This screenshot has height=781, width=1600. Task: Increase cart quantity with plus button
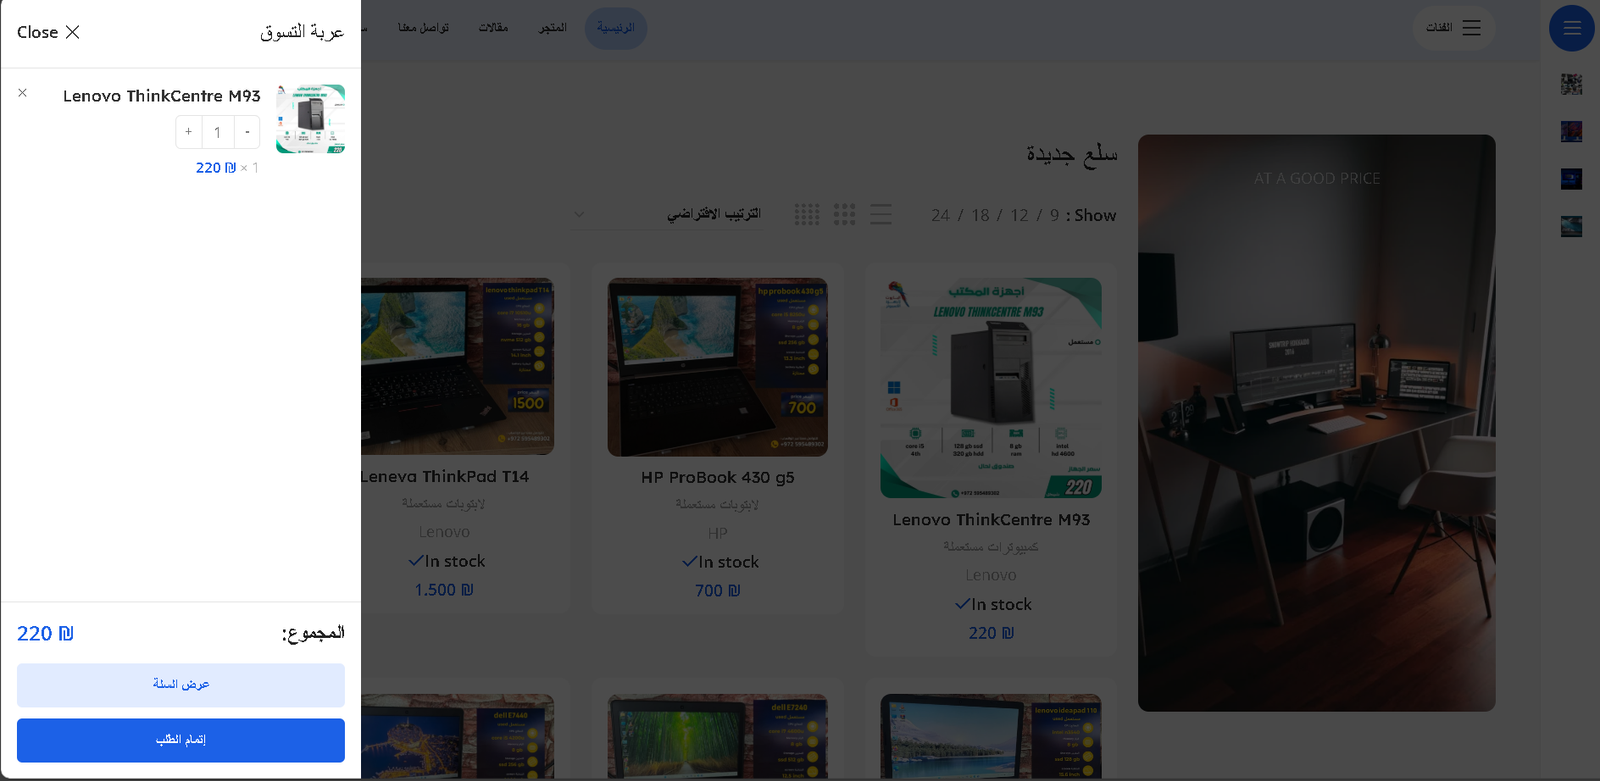pos(188,132)
